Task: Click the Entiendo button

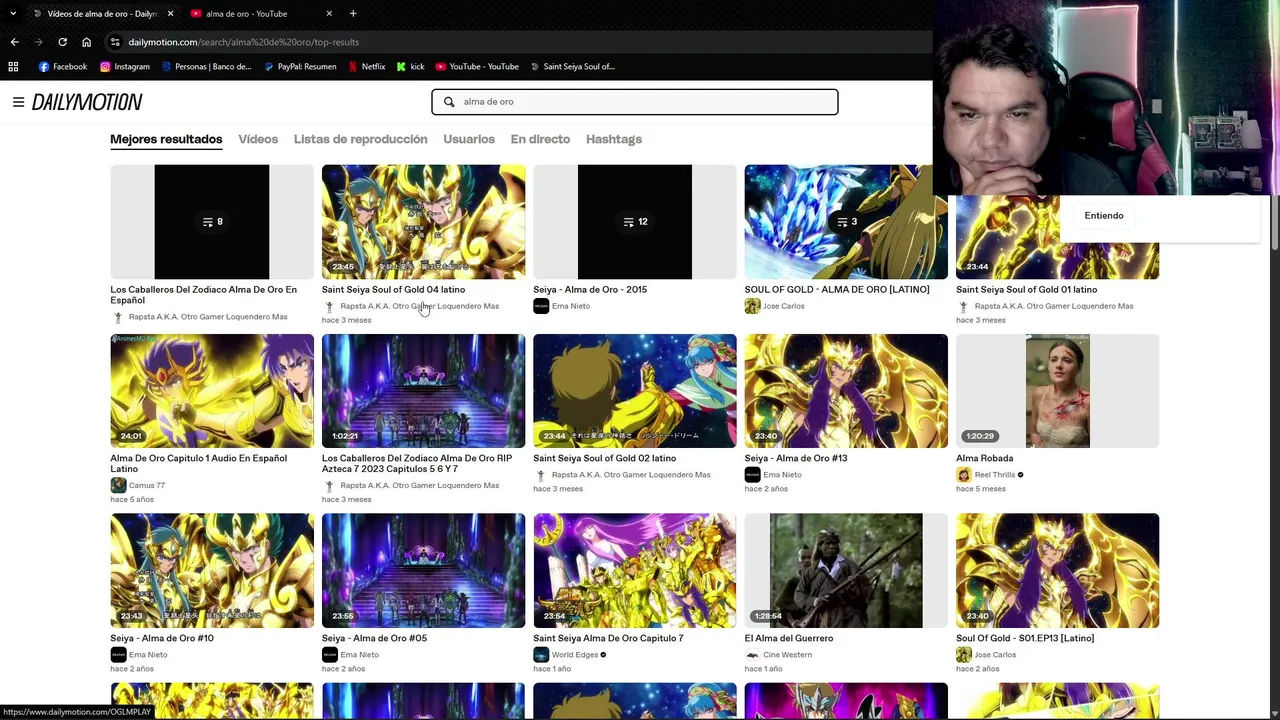Action: click(1104, 216)
